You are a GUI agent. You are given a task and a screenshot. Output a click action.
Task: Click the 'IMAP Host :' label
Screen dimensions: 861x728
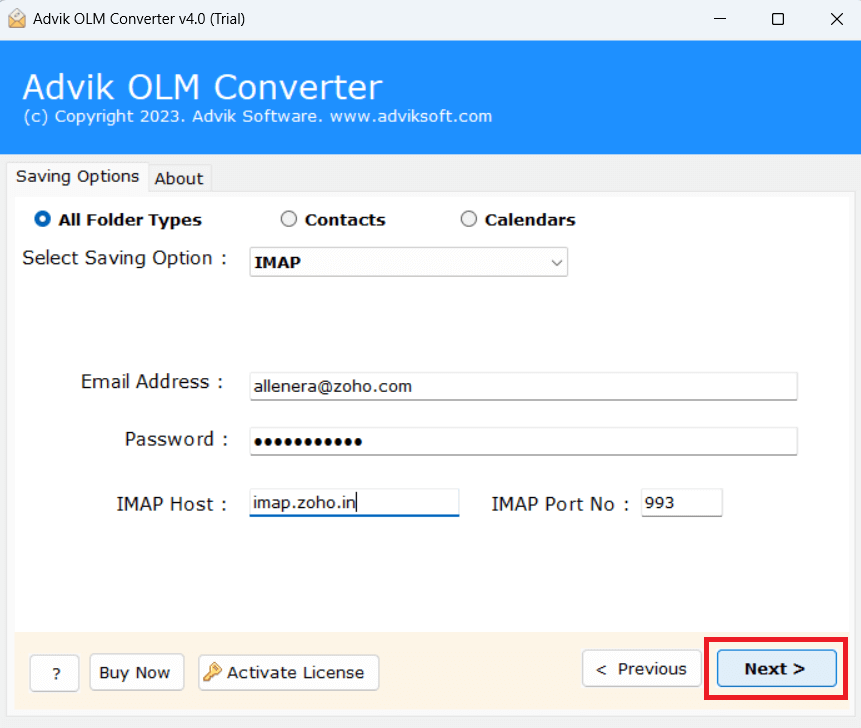(171, 503)
